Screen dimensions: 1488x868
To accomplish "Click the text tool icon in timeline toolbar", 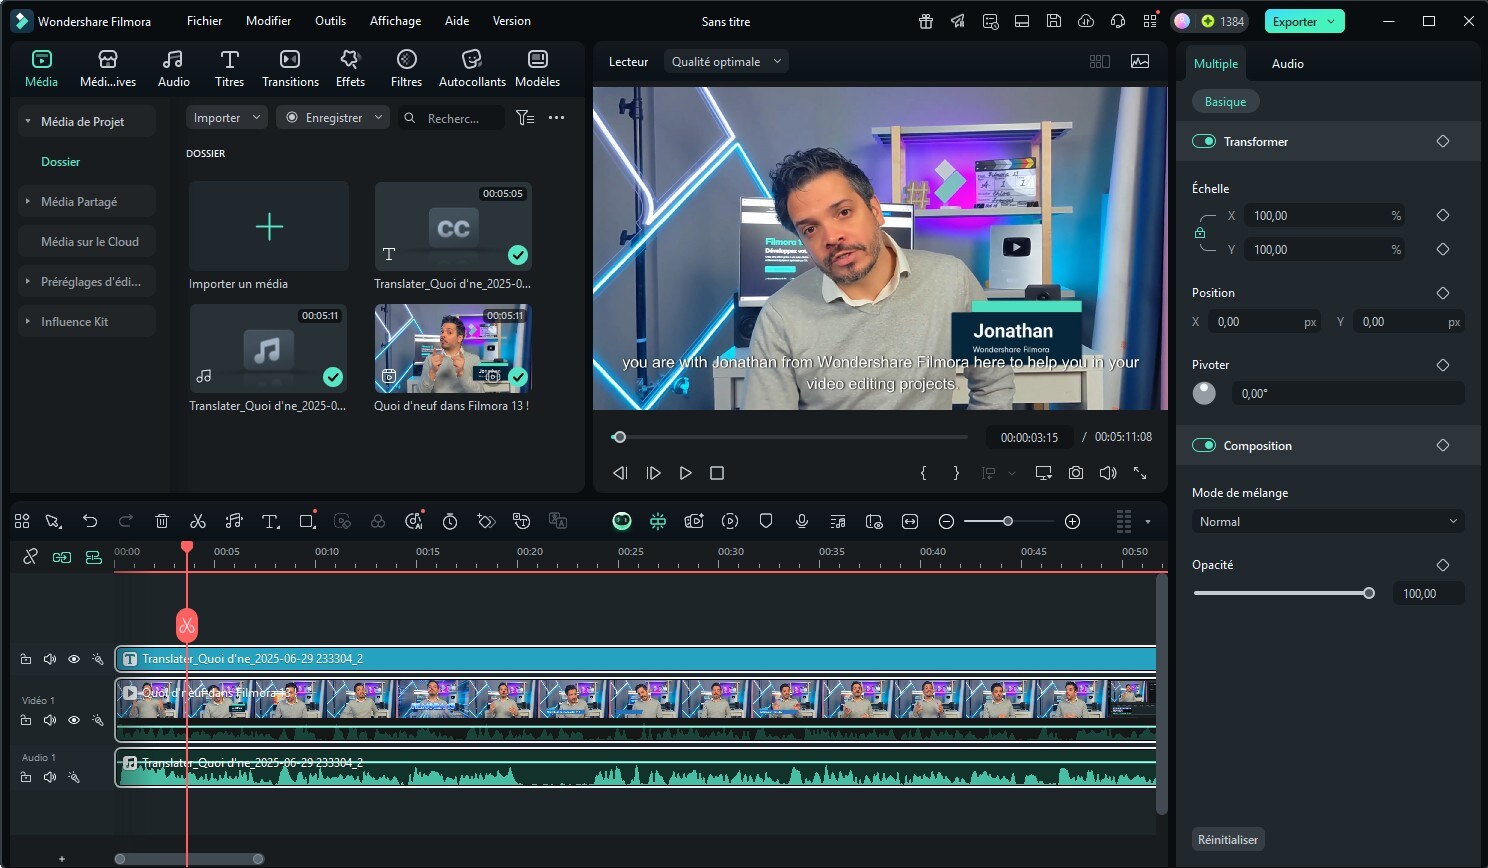I will coord(270,521).
